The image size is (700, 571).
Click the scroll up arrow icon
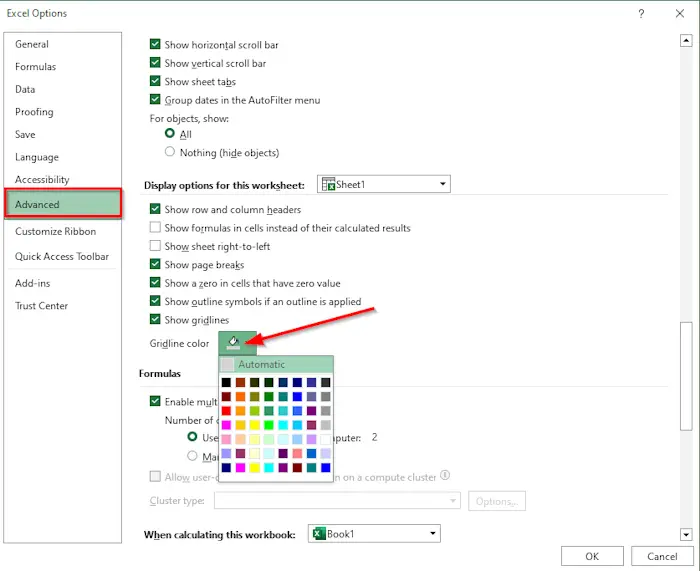(x=686, y=41)
